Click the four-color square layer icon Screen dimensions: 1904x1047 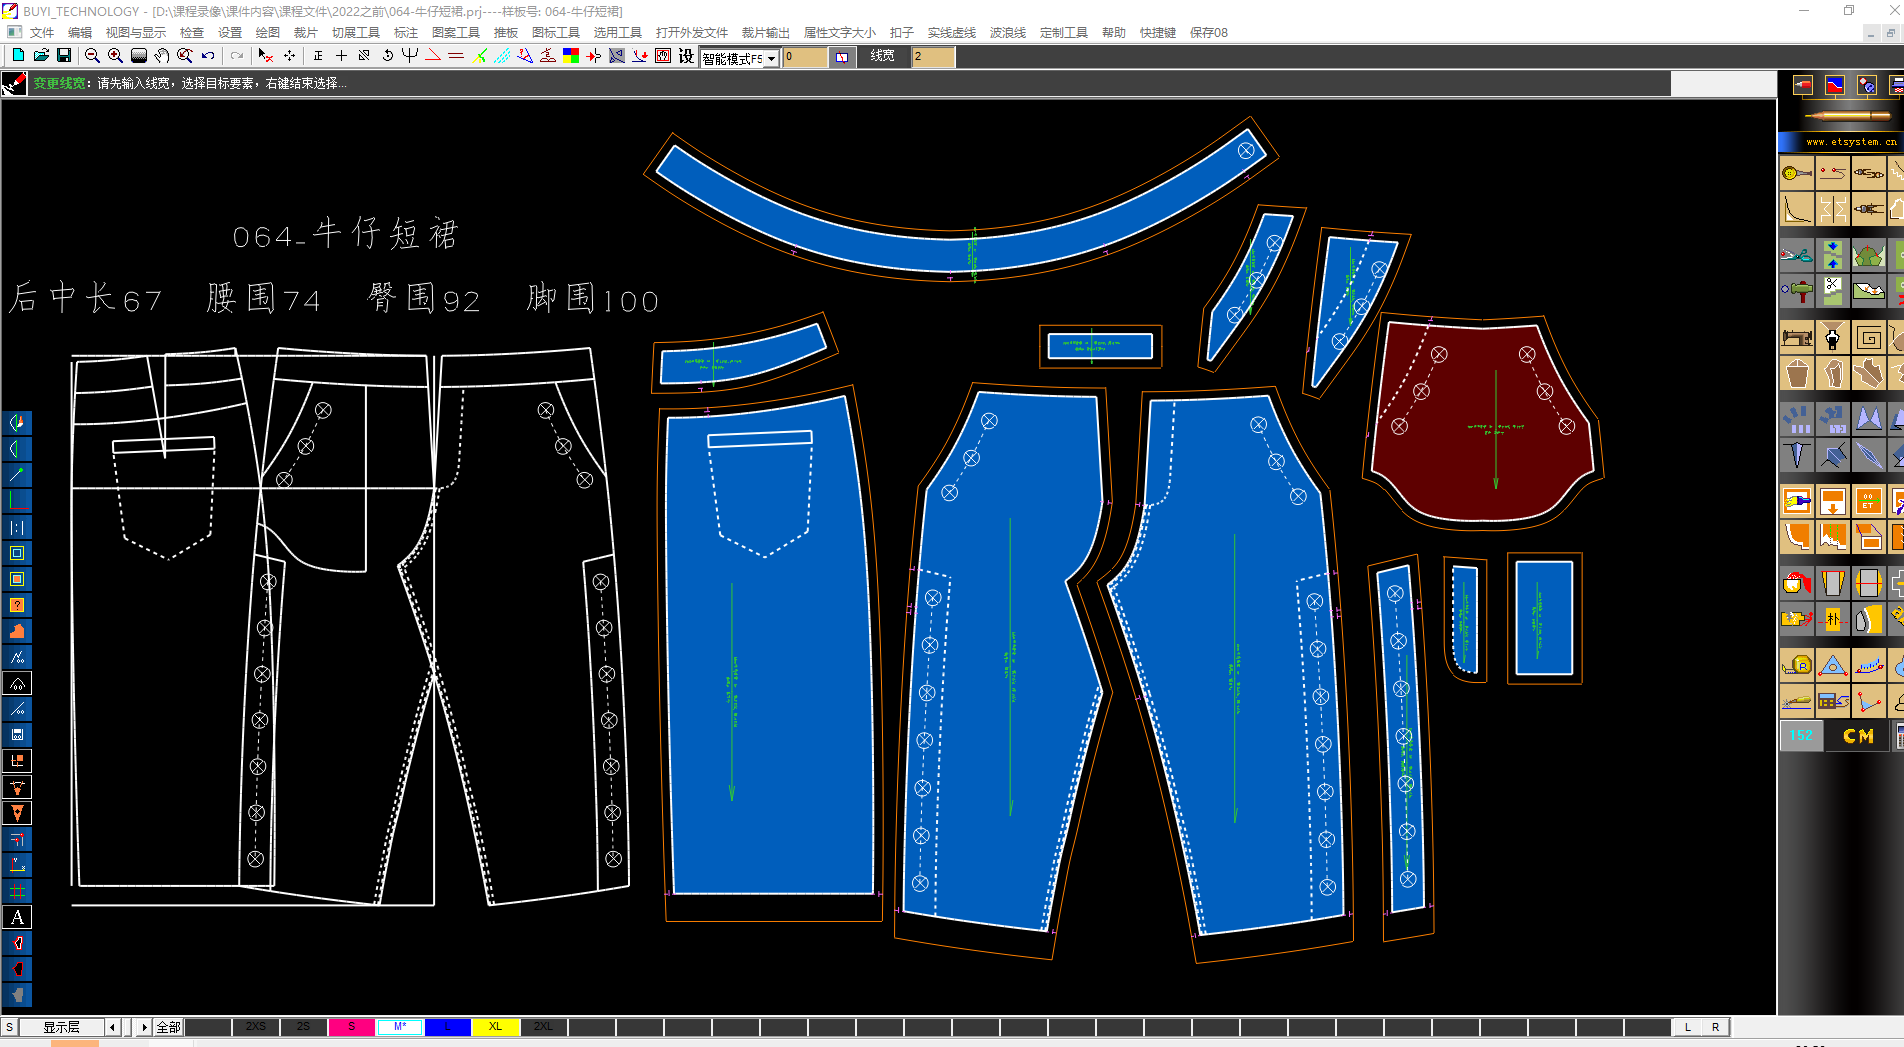(x=571, y=56)
